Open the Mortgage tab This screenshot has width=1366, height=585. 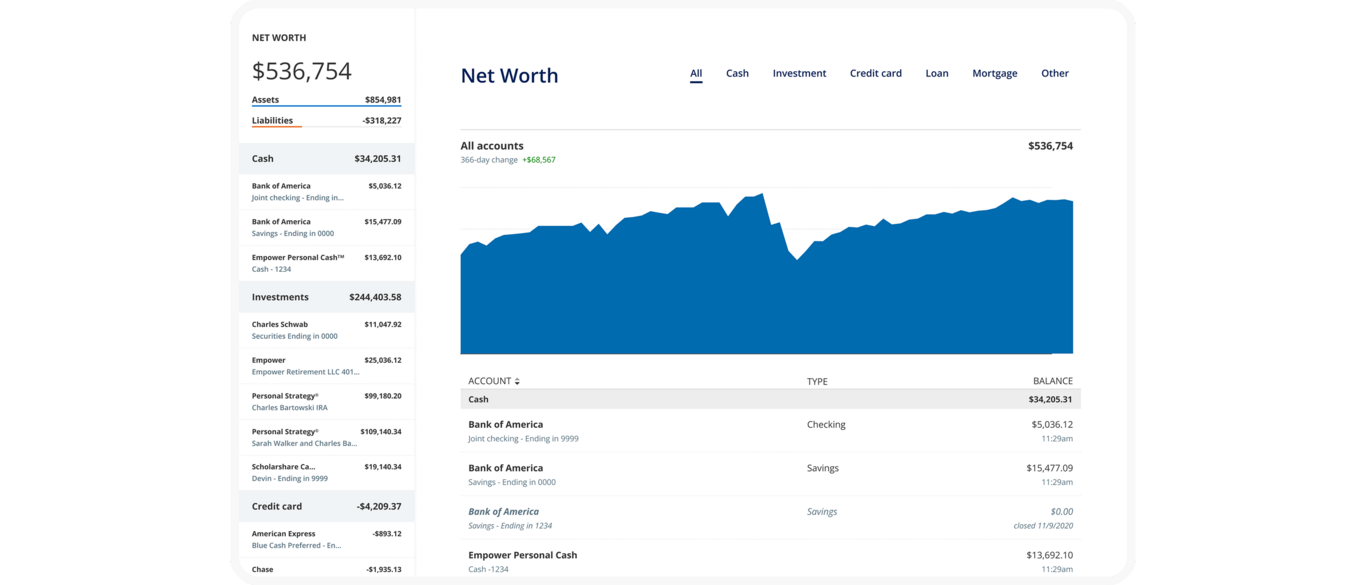994,73
